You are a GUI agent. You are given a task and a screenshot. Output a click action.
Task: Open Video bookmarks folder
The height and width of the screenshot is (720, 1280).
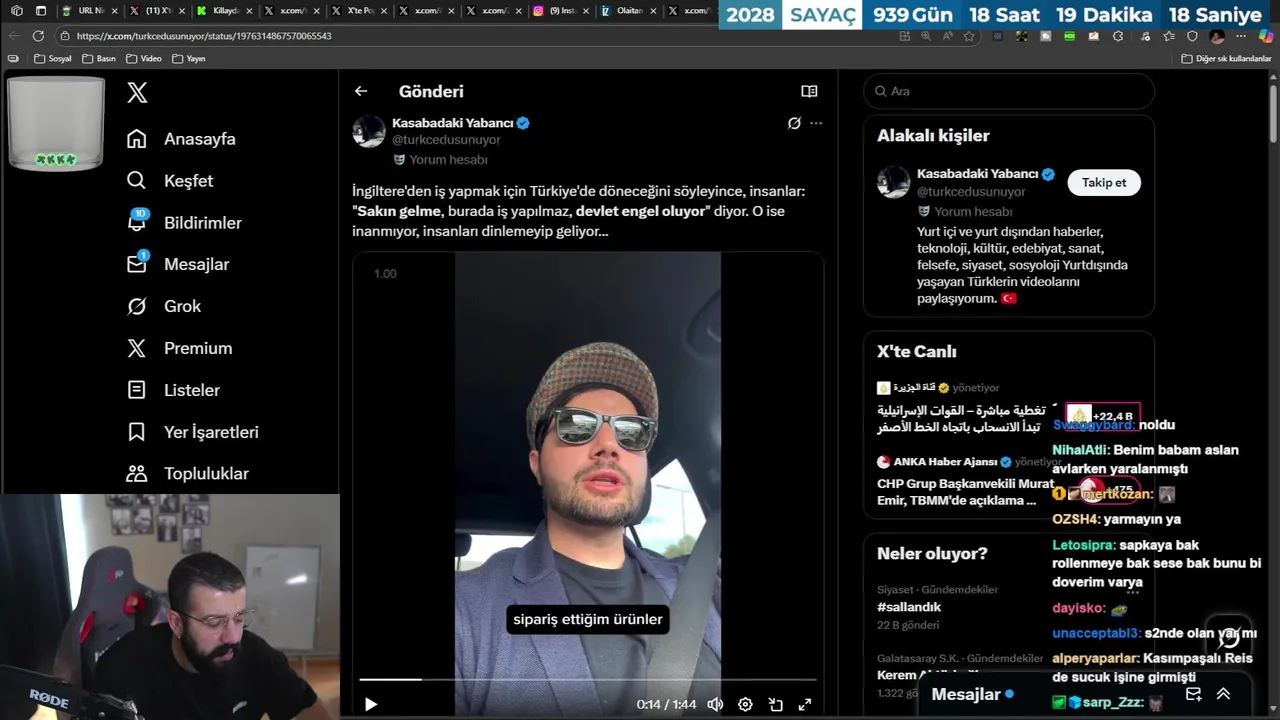coord(144,58)
